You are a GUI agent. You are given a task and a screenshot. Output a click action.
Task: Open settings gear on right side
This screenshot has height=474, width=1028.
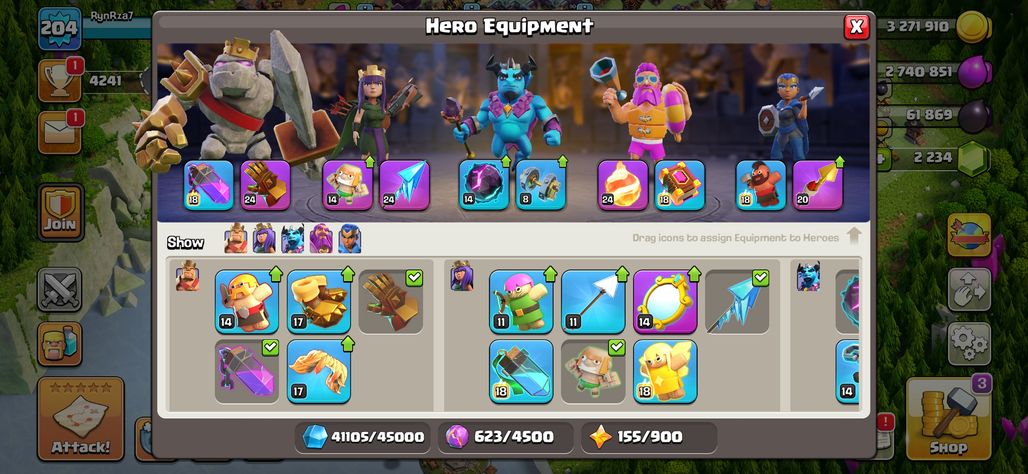click(969, 344)
